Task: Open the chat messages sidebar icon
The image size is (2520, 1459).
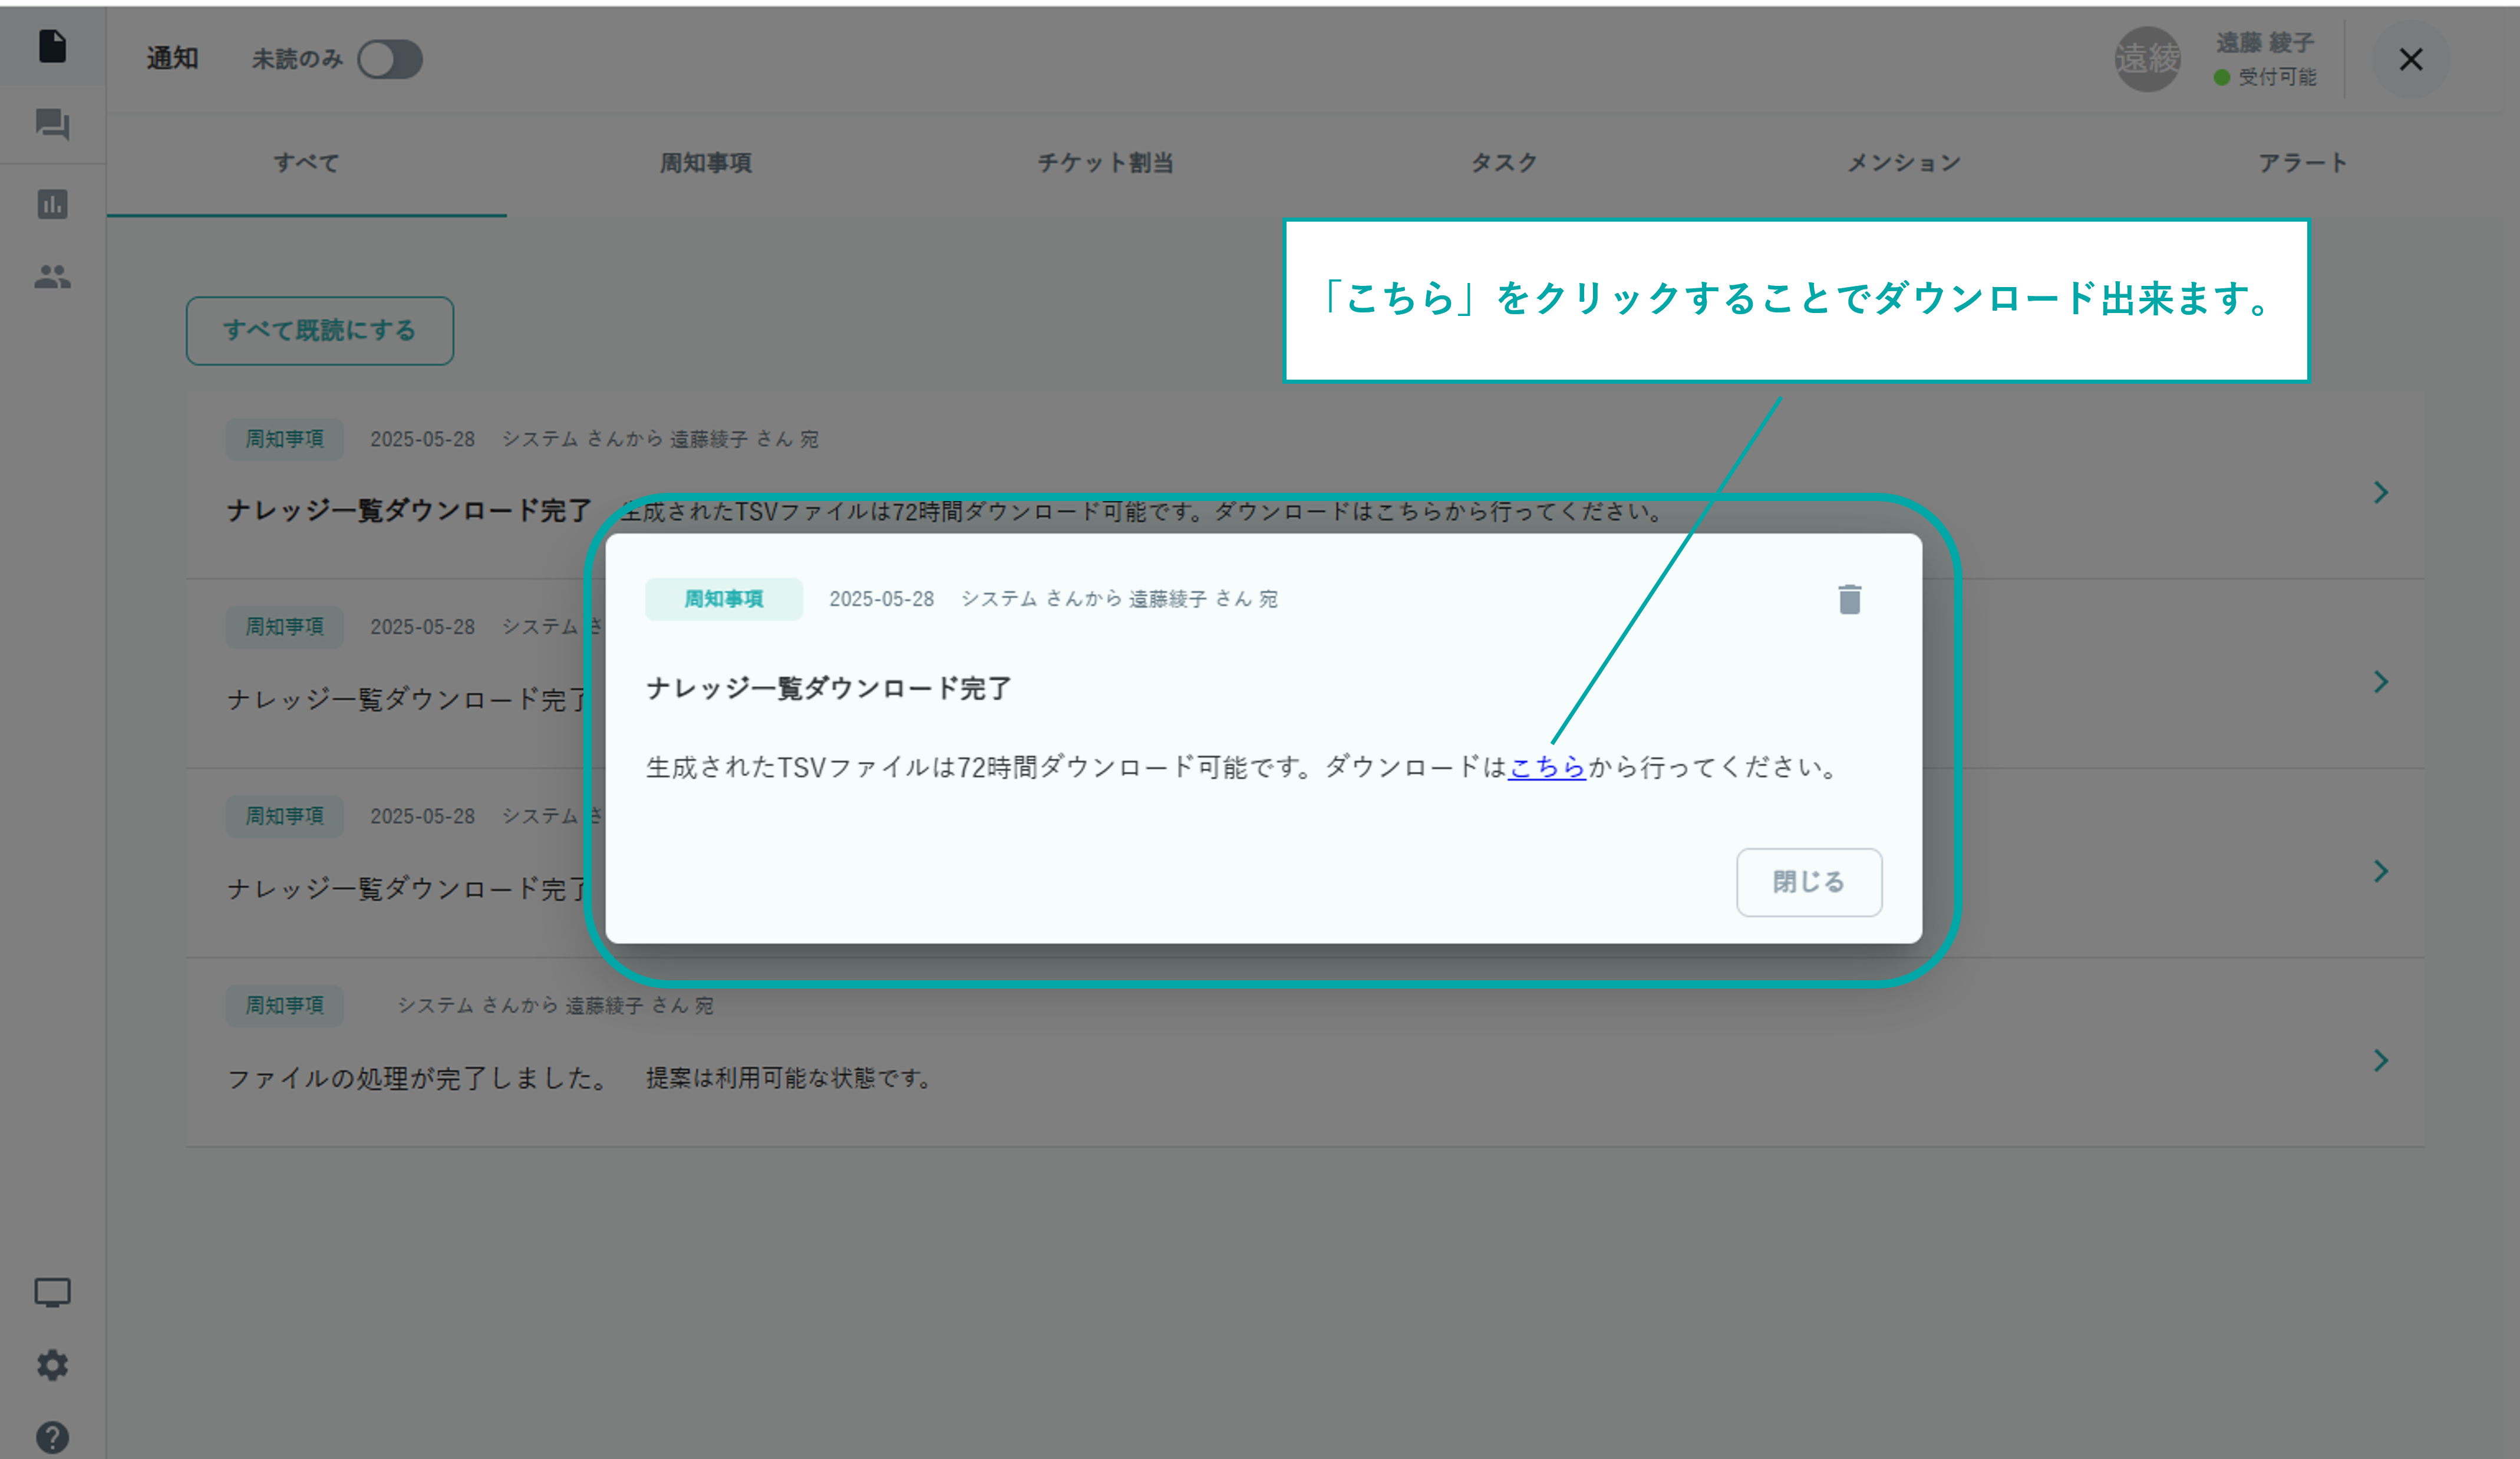Action: click(x=52, y=124)
